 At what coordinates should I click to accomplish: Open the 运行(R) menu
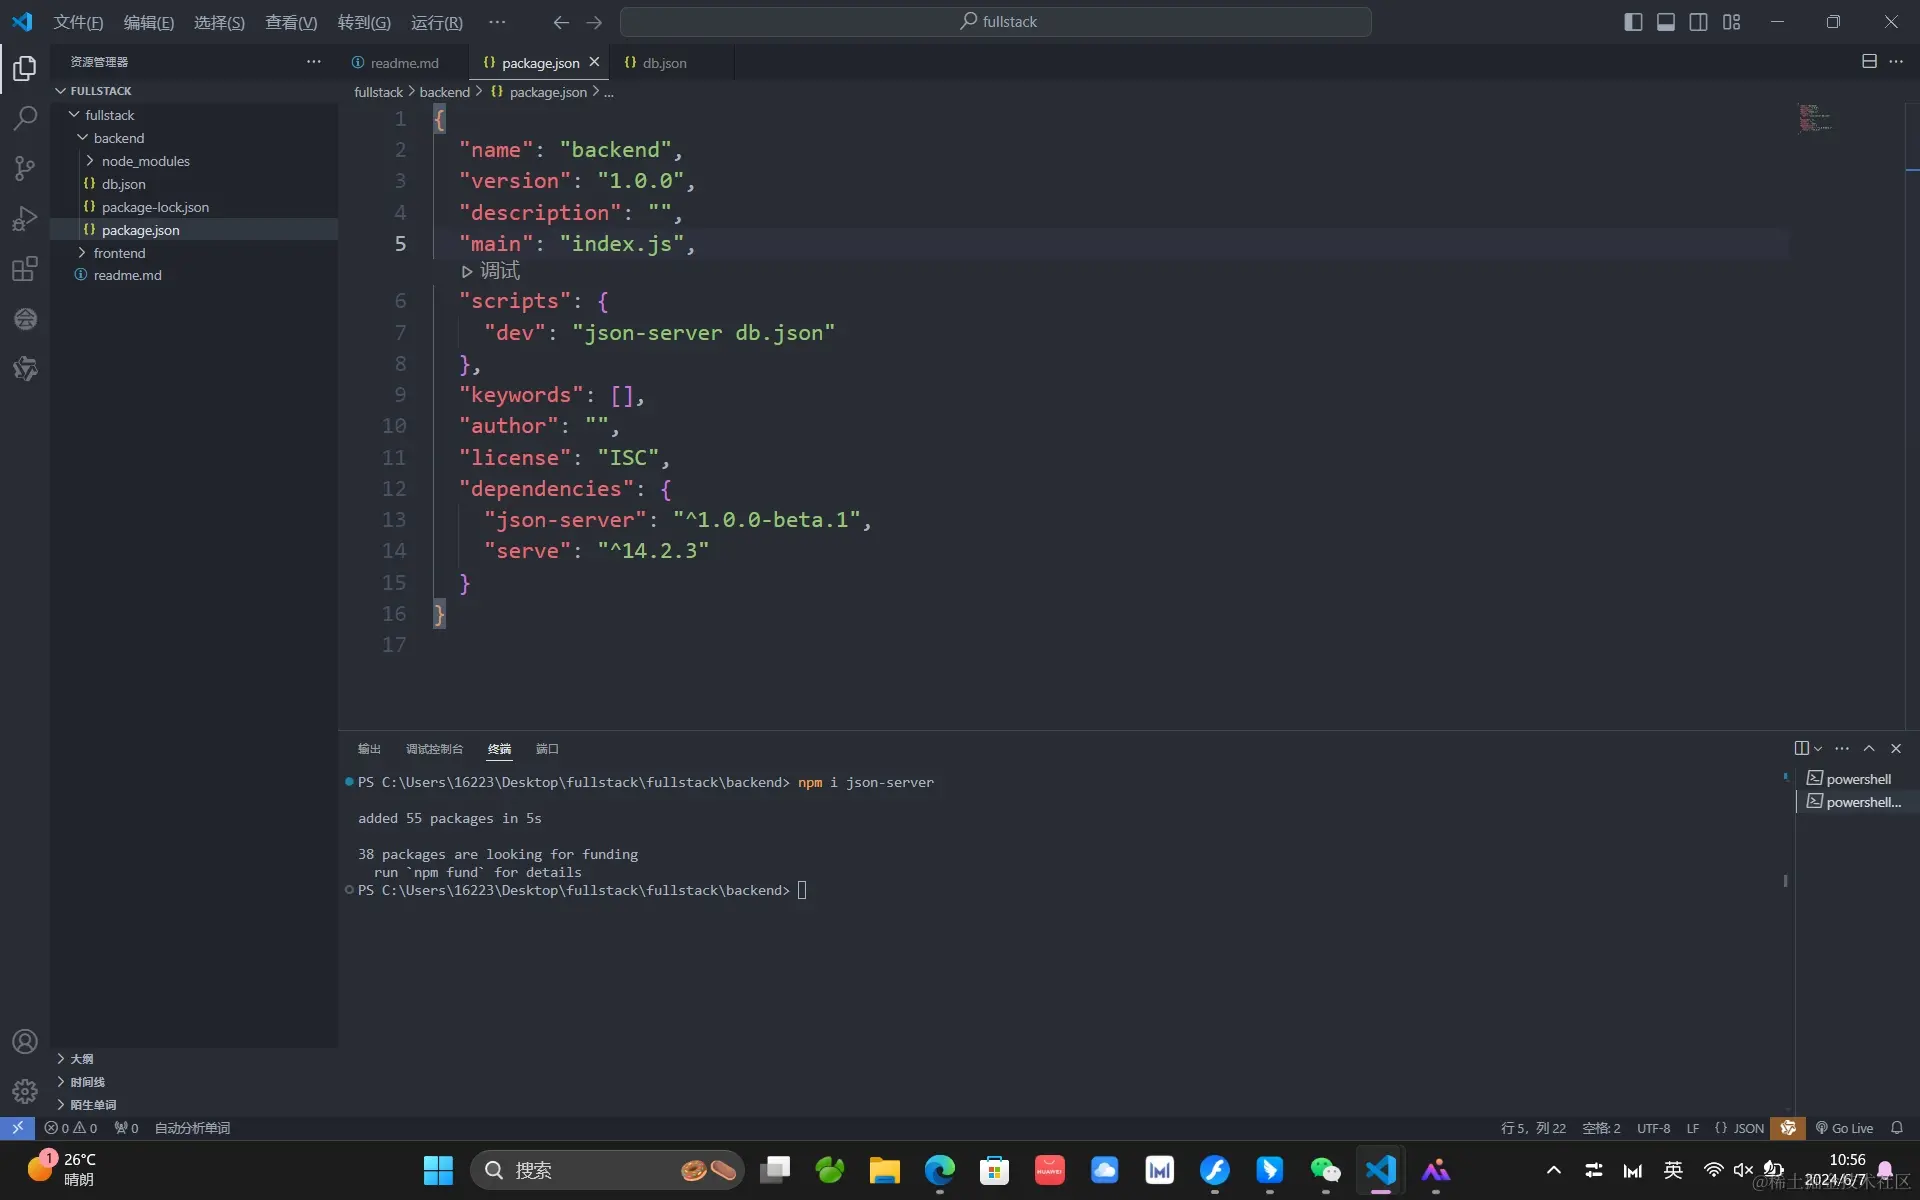437,22
